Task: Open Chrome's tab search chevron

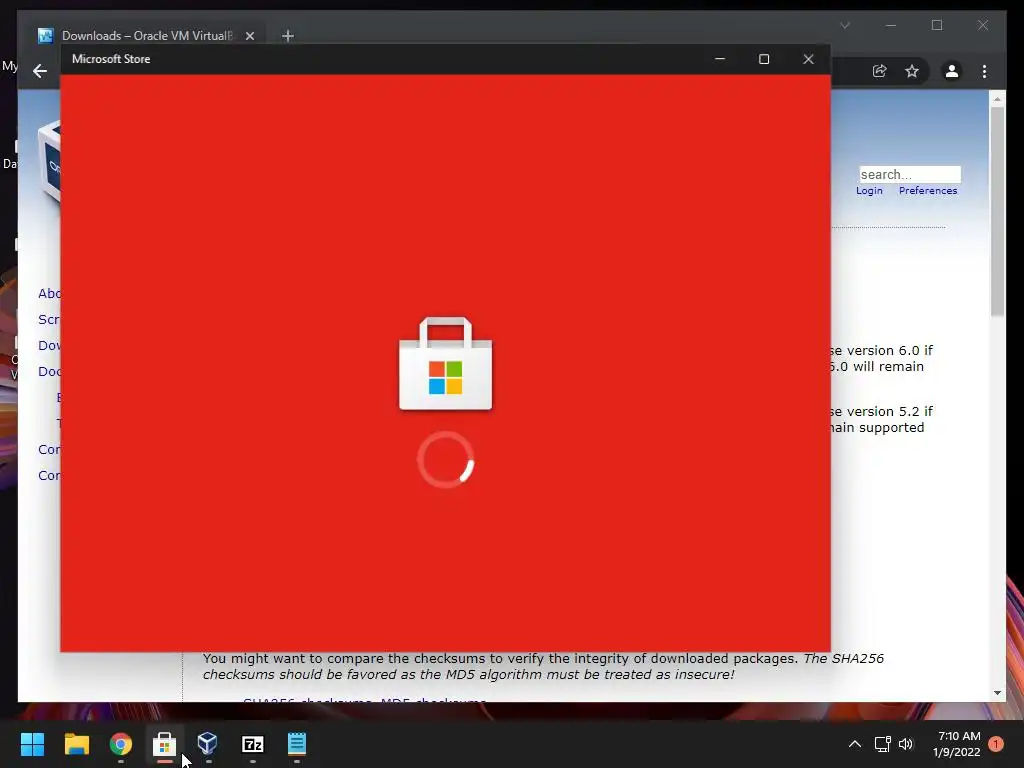Action: [845, 25]
